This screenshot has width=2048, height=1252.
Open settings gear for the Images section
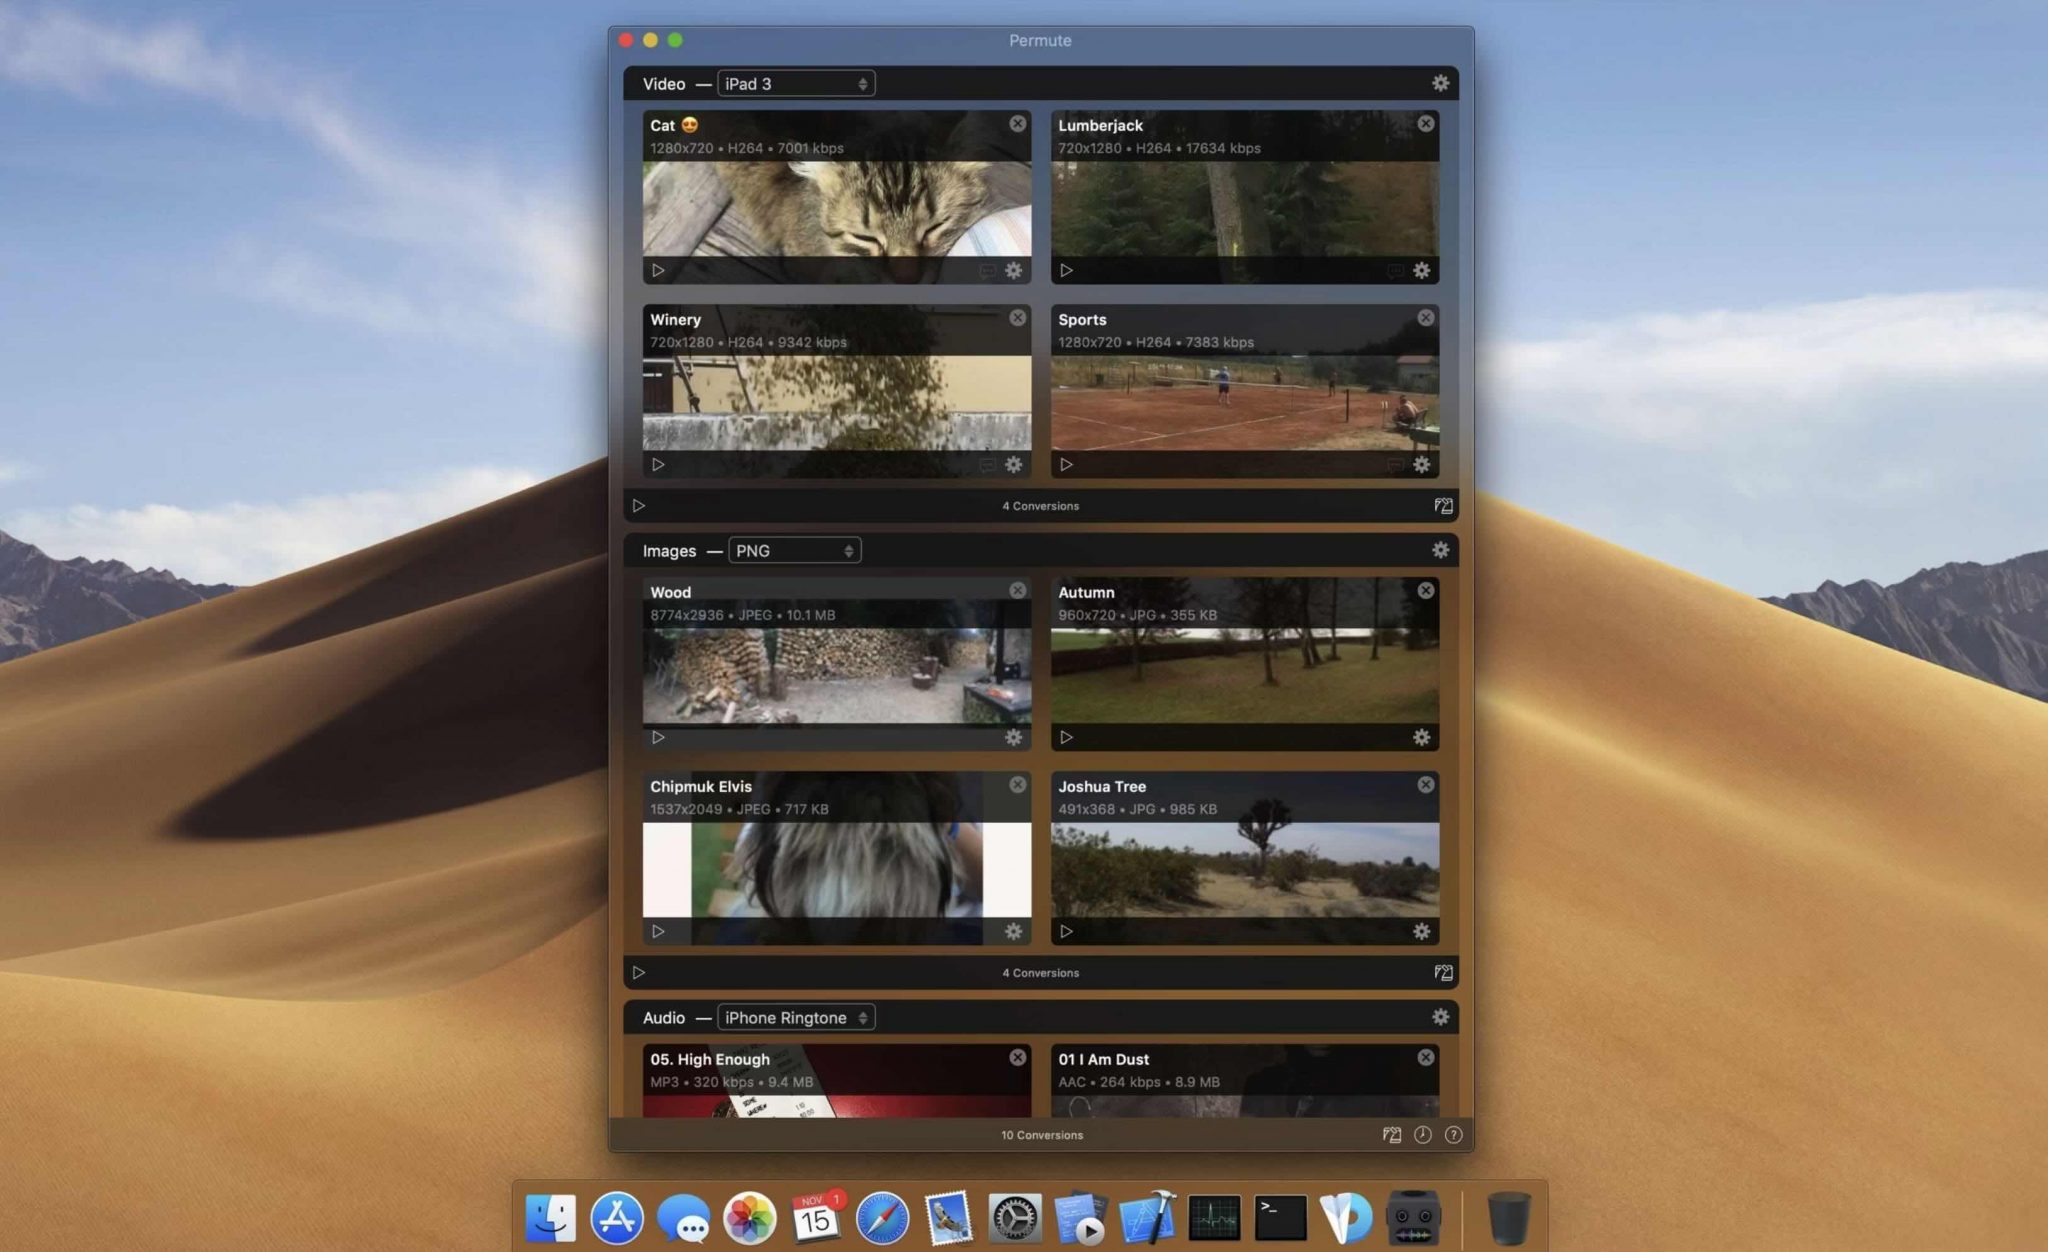(x=1440, y=550)
